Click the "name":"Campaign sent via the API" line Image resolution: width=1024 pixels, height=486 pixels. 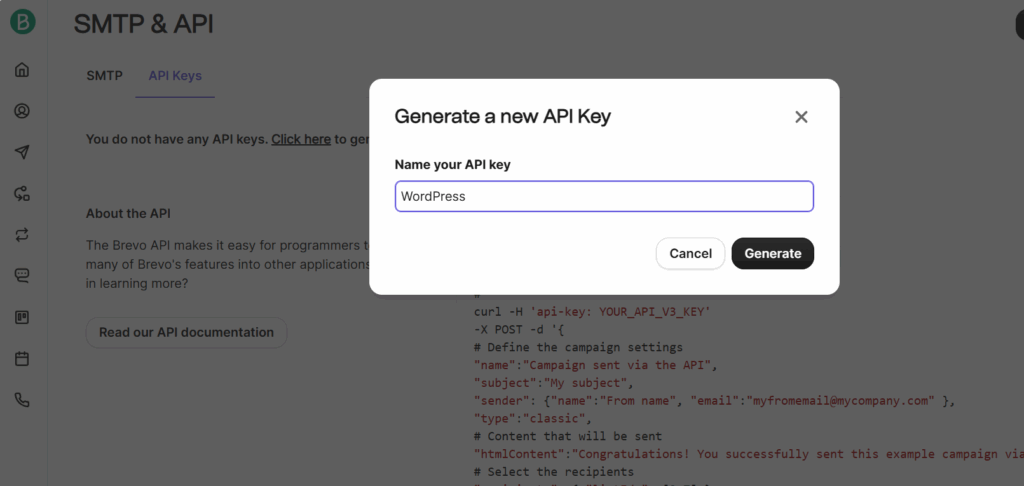coord(596,365)
